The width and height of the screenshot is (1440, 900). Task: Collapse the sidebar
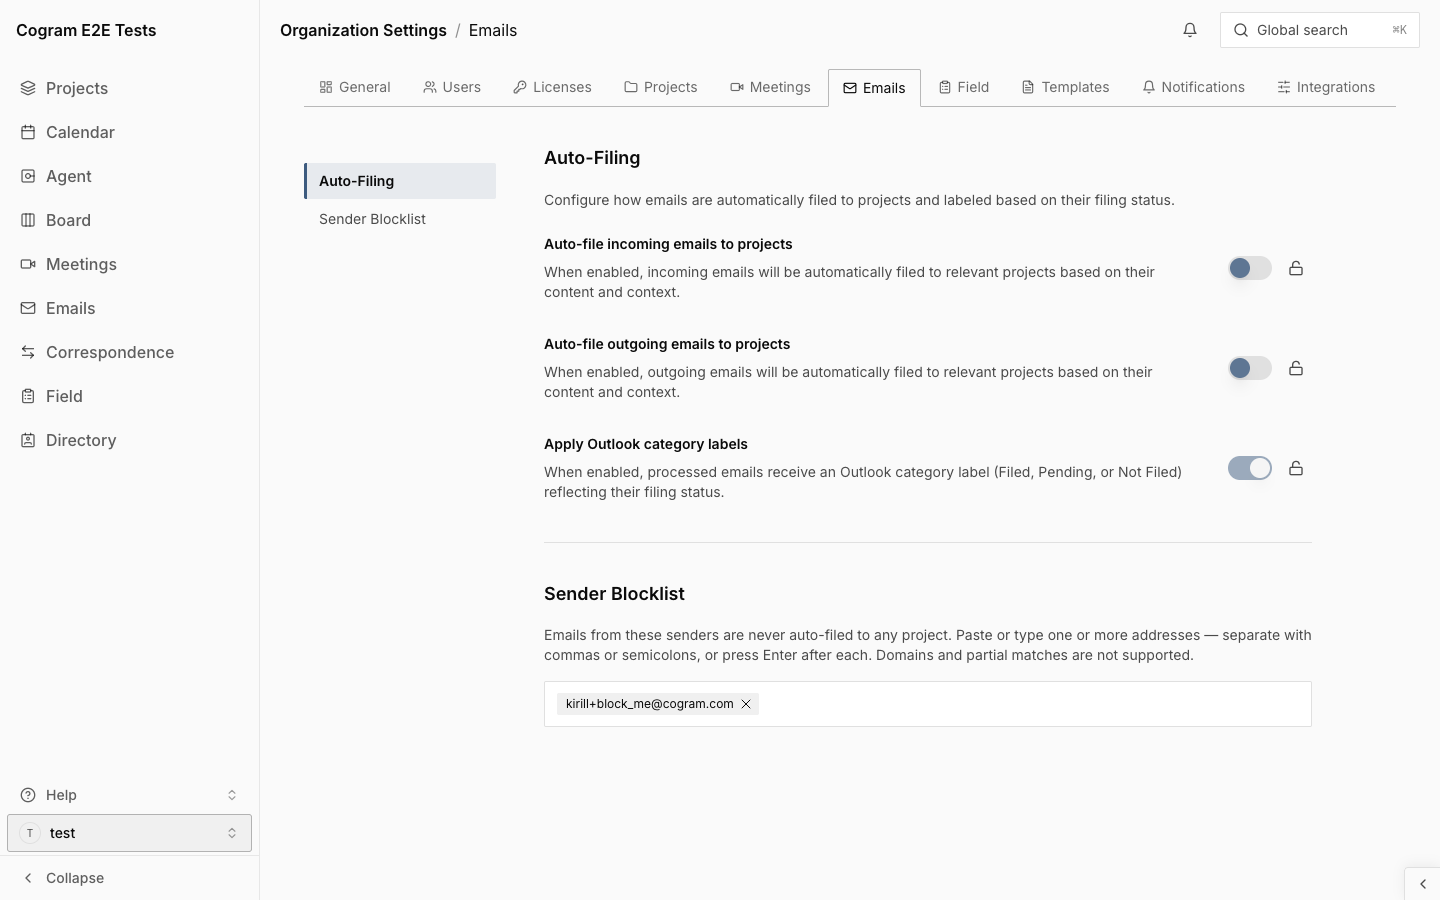click(130, 878)
